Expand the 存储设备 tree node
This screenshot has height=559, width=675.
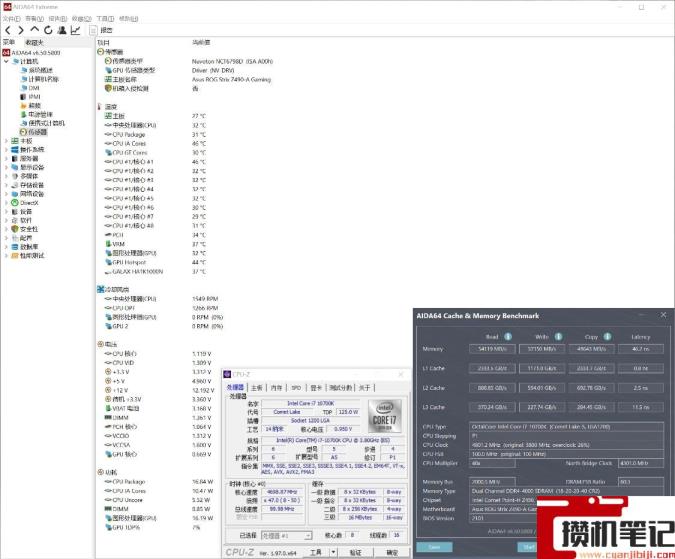[6, 185]
